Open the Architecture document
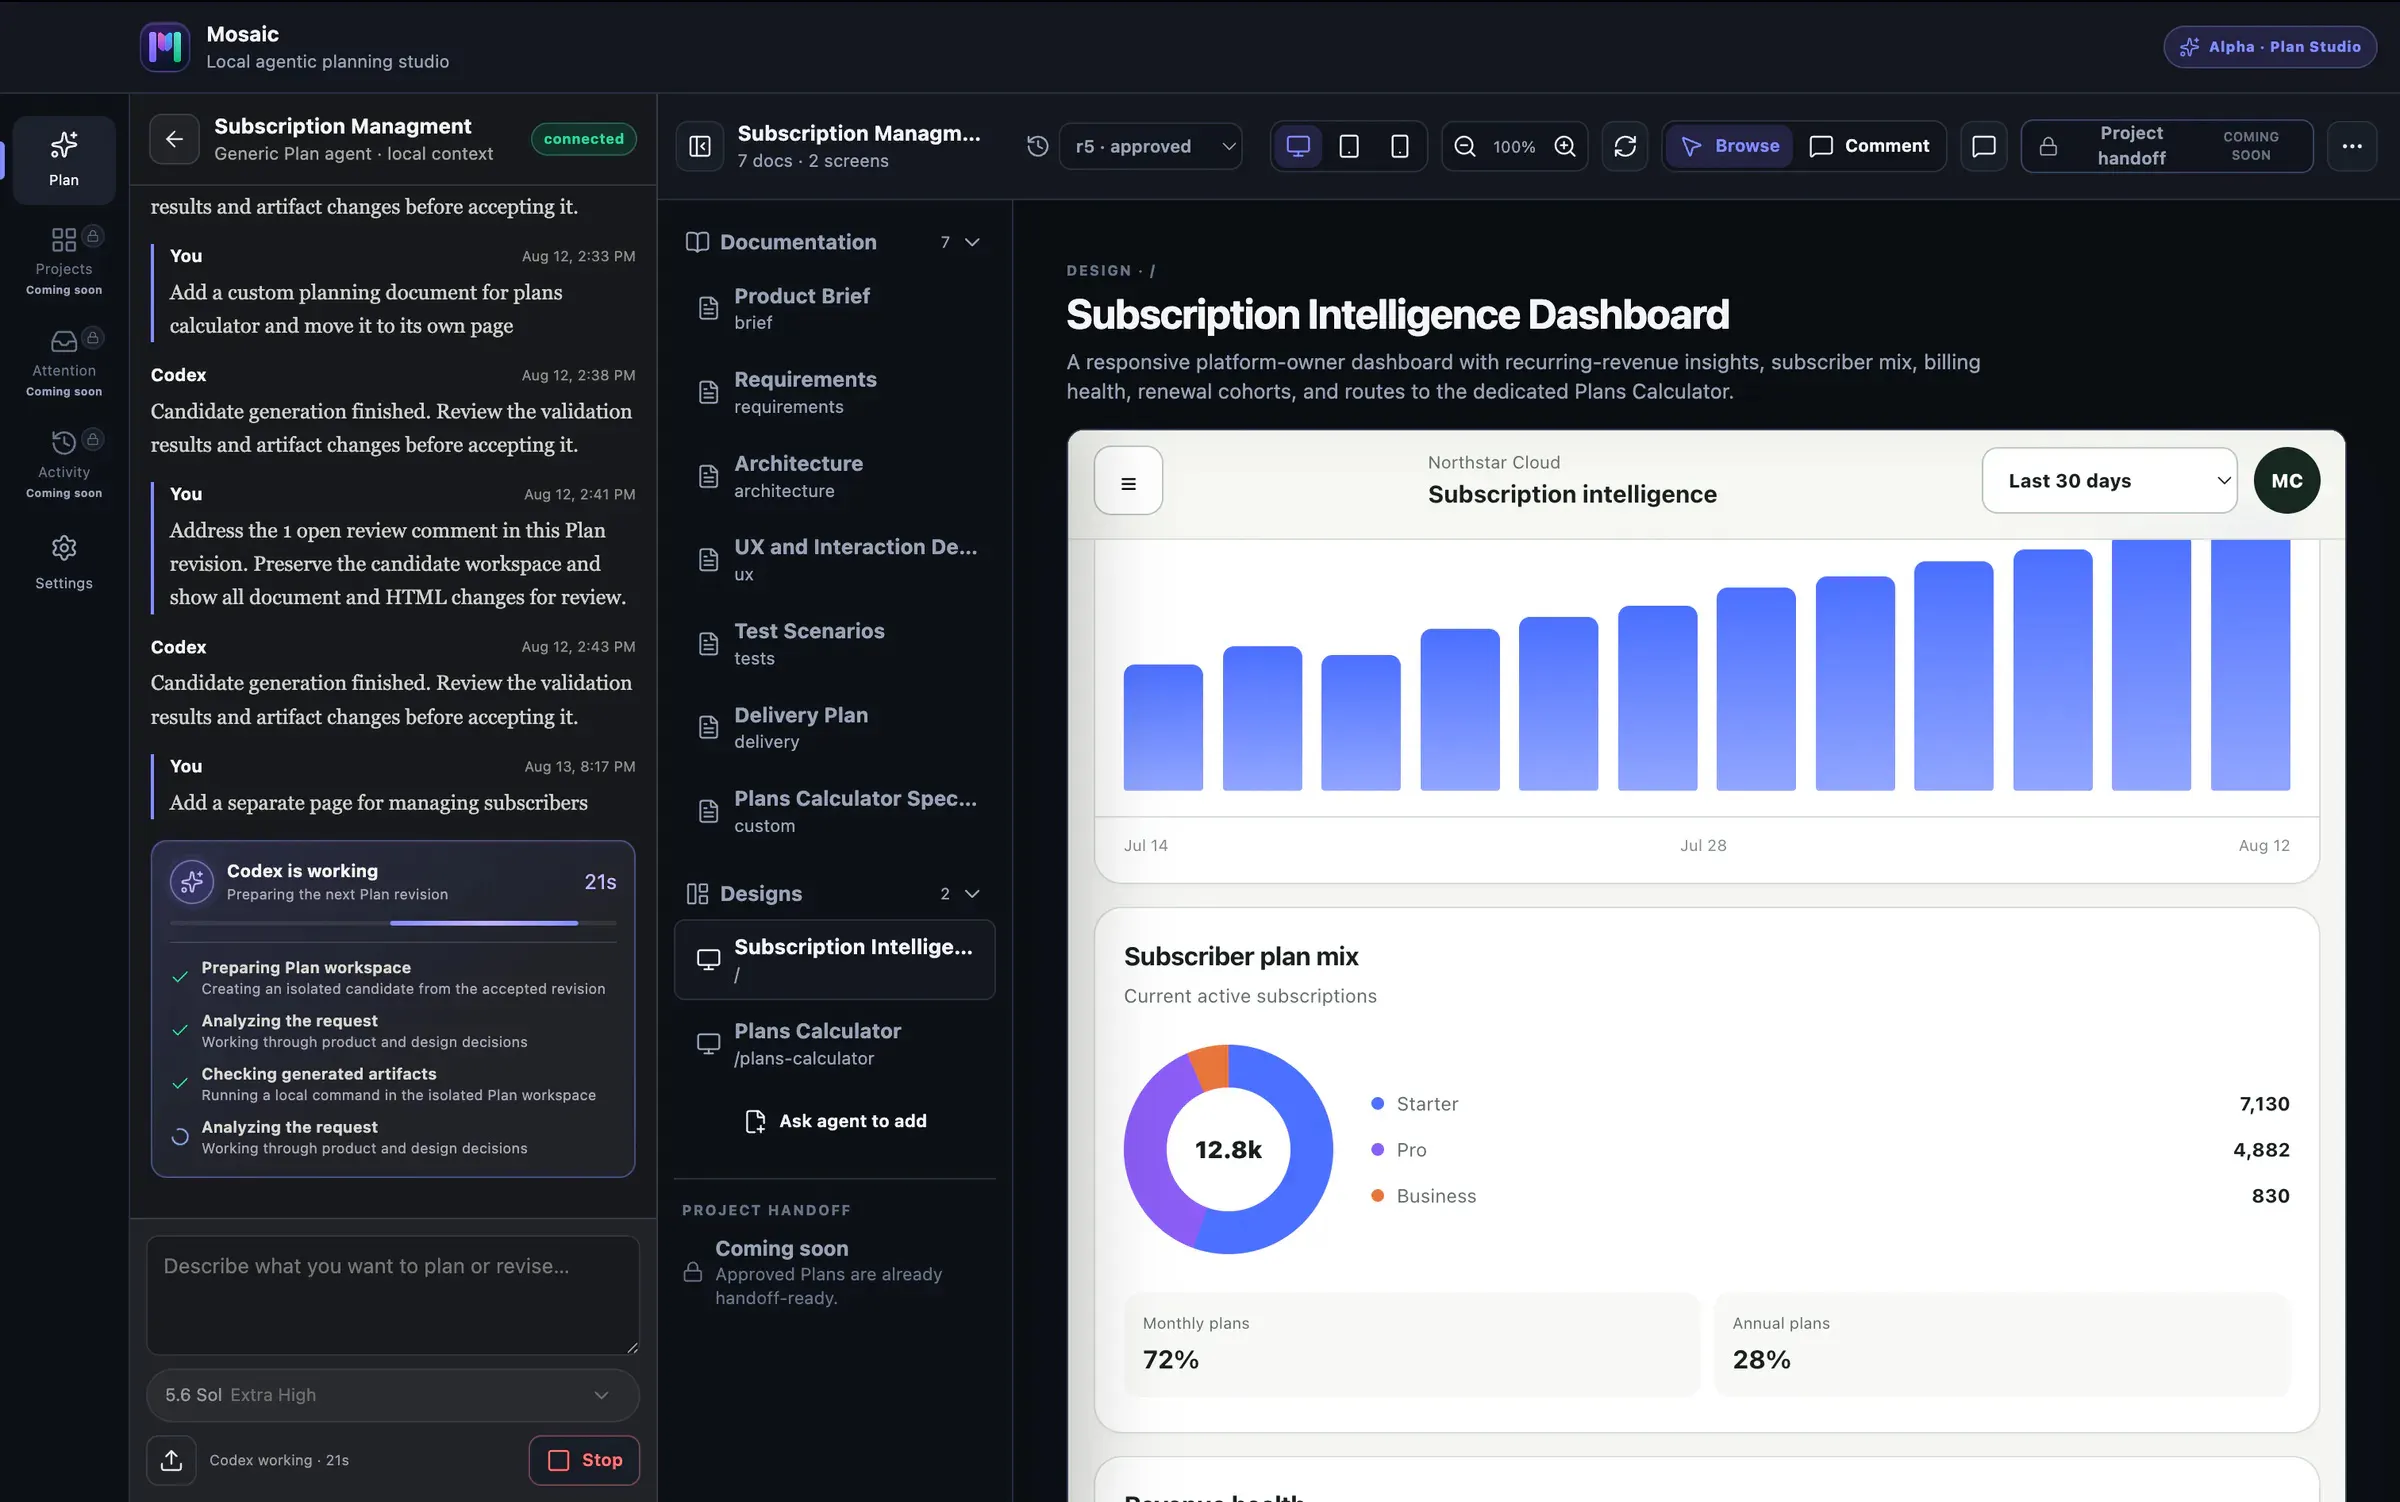This screenshot has width=2400, height=1502. [x=835, y=476]
